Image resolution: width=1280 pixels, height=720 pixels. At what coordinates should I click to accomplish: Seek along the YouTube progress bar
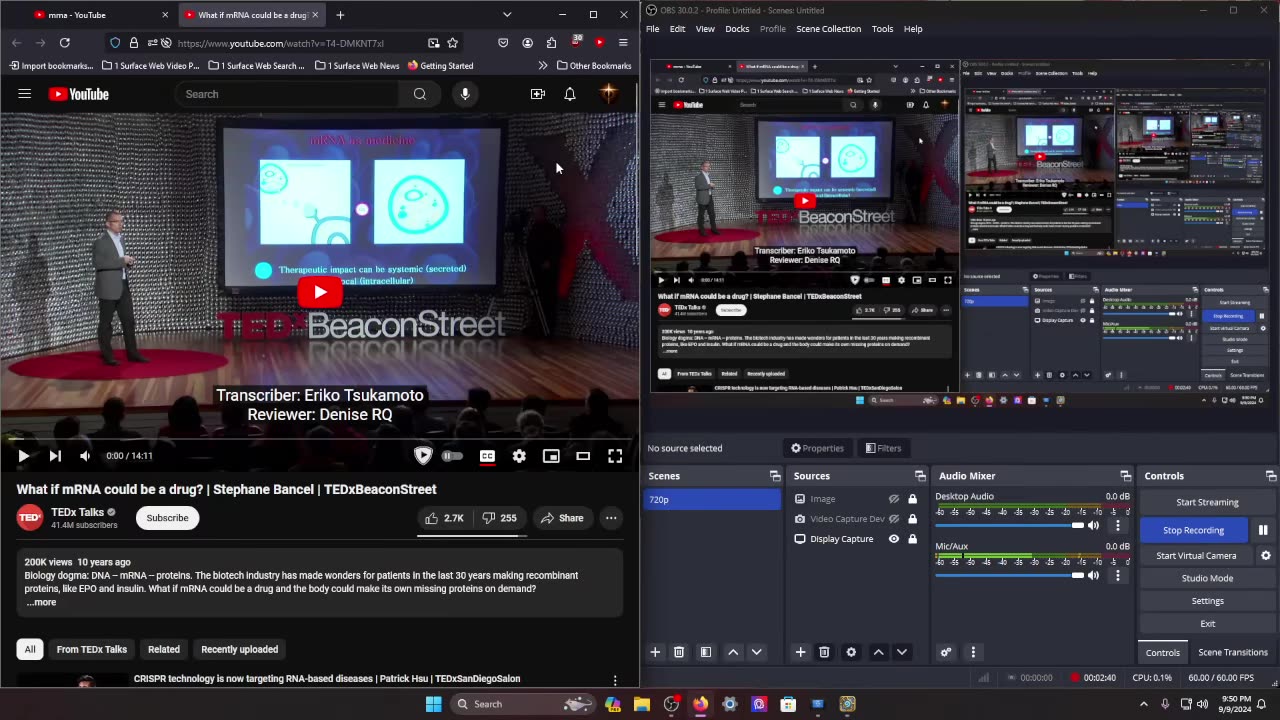[320, 438]
